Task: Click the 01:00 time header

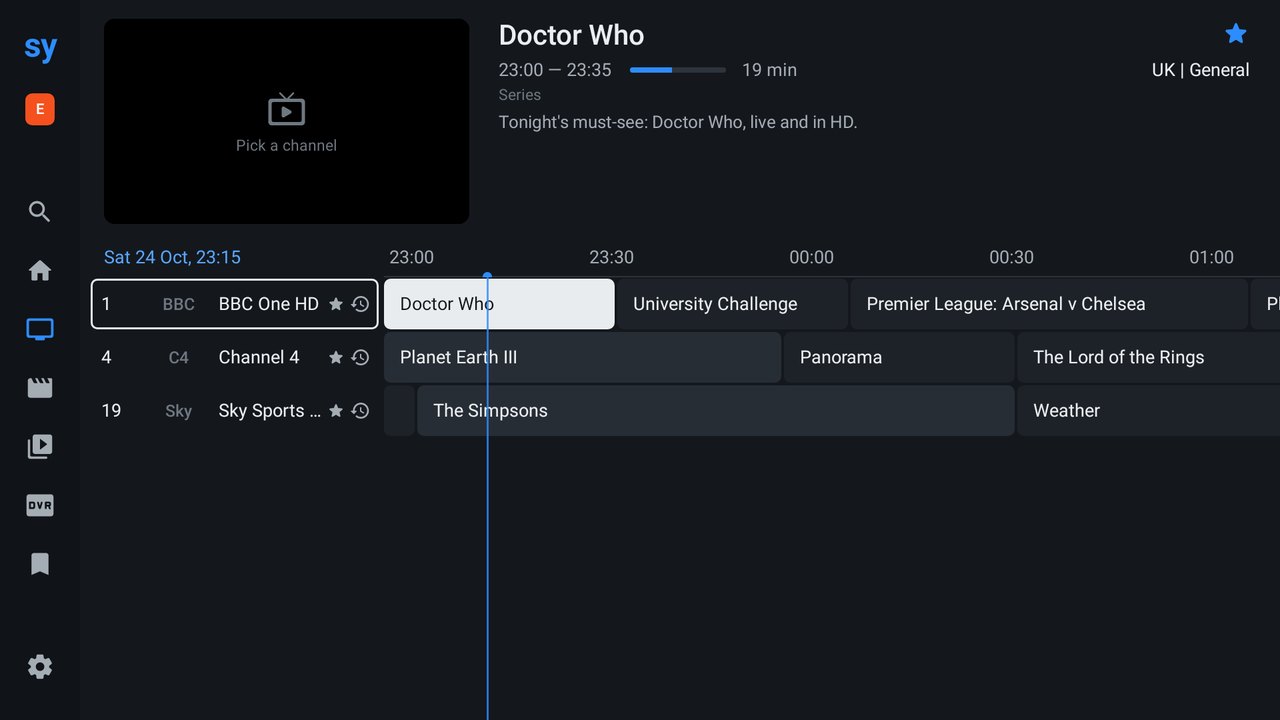Action: (x=1211, y=257)
